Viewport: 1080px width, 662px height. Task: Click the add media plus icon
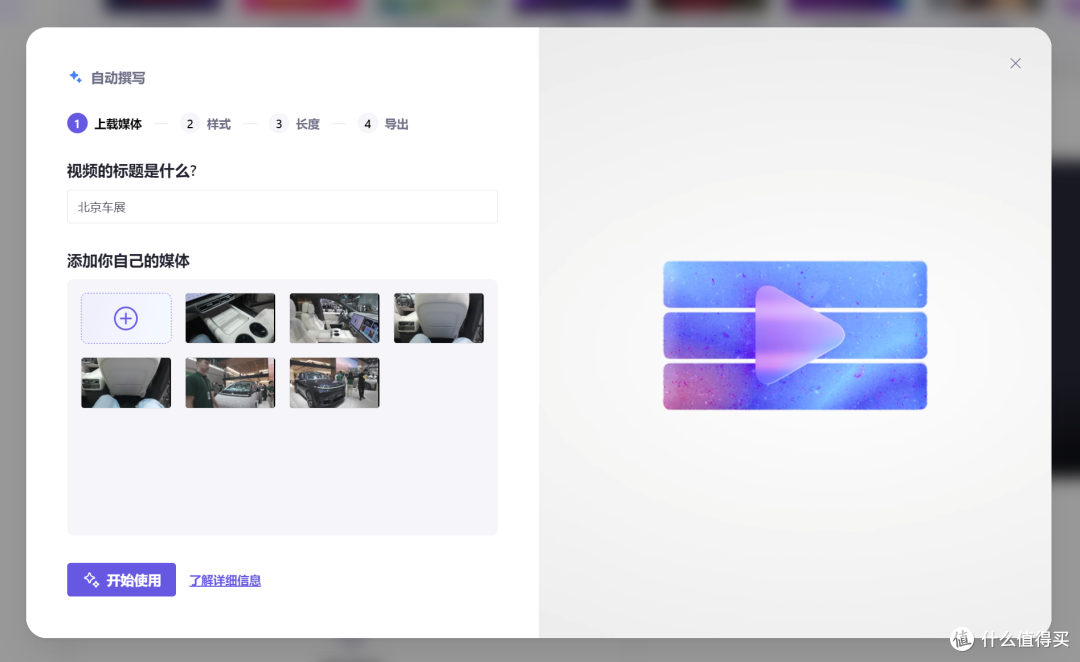[126, 318]
